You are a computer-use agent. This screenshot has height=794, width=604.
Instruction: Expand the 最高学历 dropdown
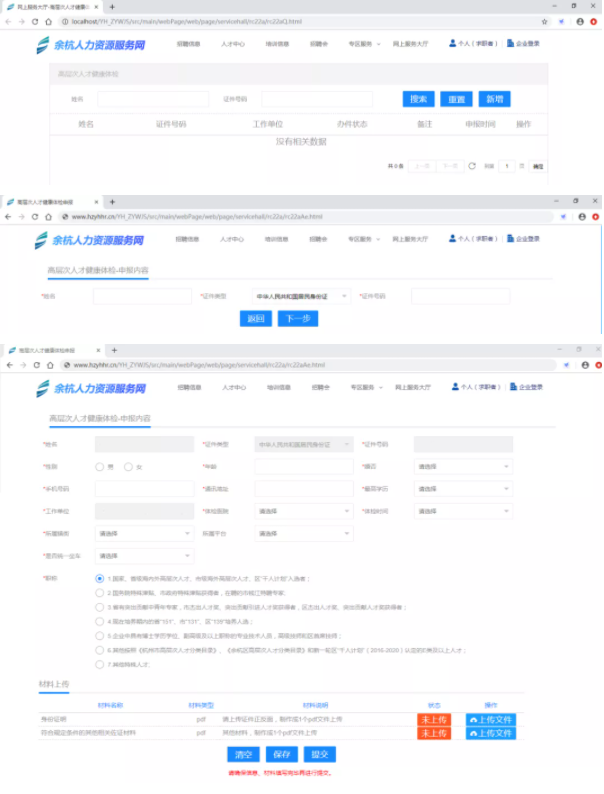463,489
